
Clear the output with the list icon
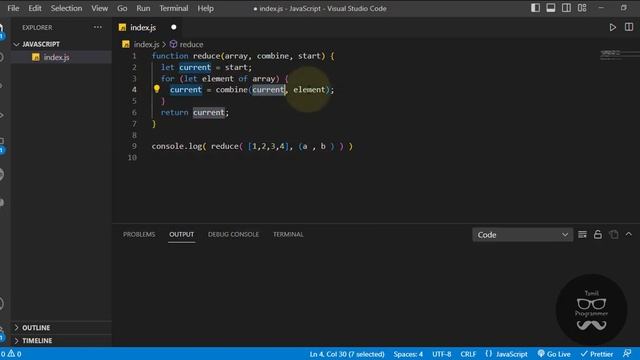coord(582,235)
